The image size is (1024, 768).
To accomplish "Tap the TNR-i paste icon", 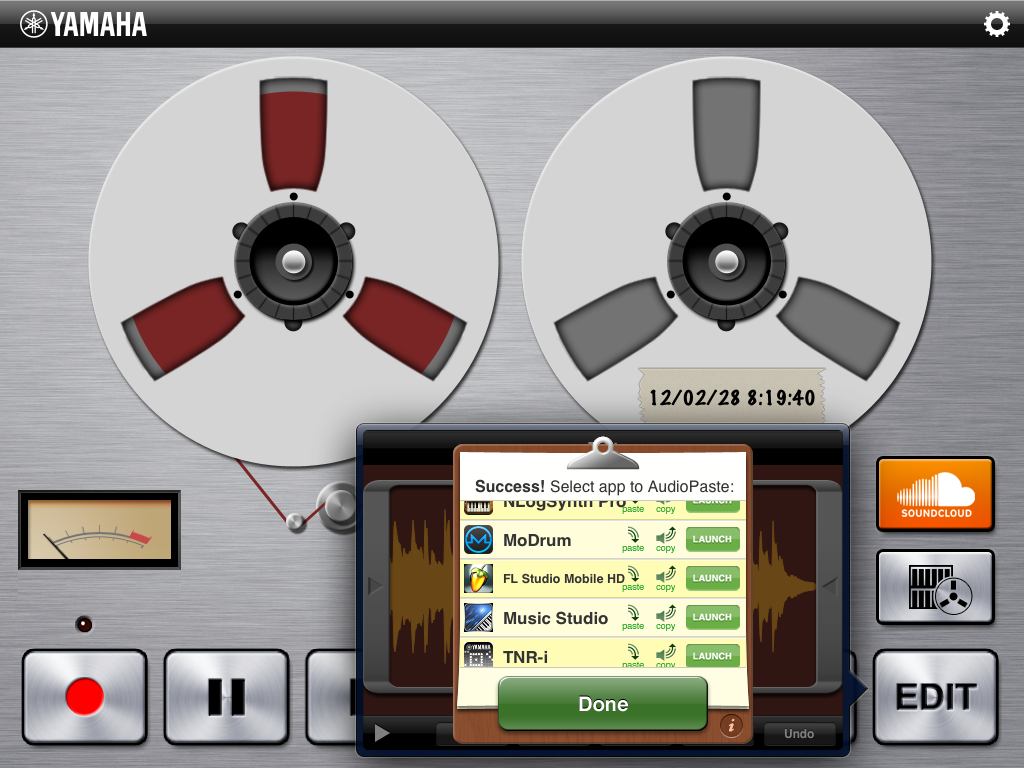I will click(633, 656).
